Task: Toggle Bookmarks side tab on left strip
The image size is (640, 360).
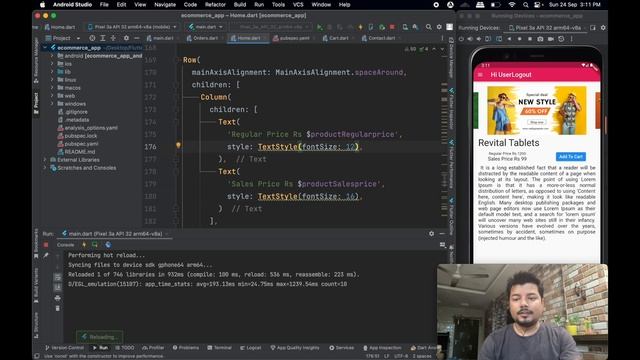Action: [x=36, y=244]
